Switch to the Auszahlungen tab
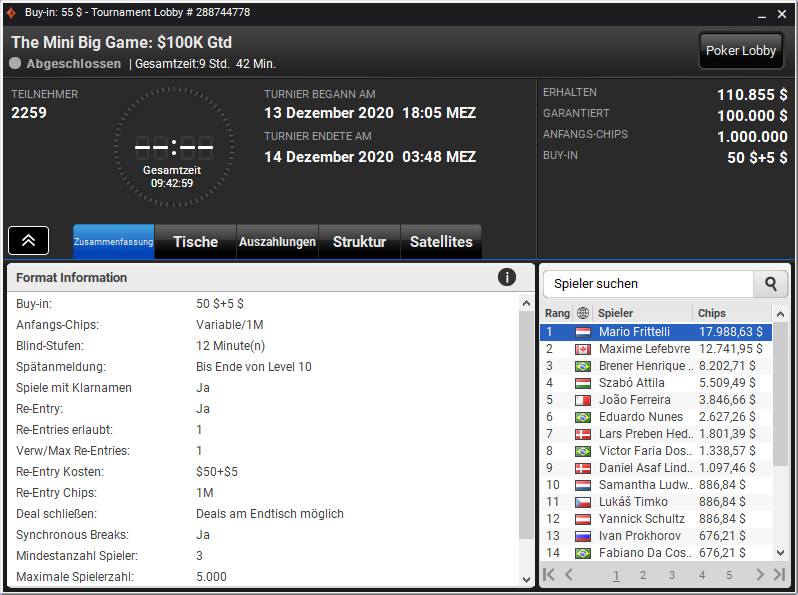Image resolution: width=798 pixels, height=595 pixels. point(277,242)
